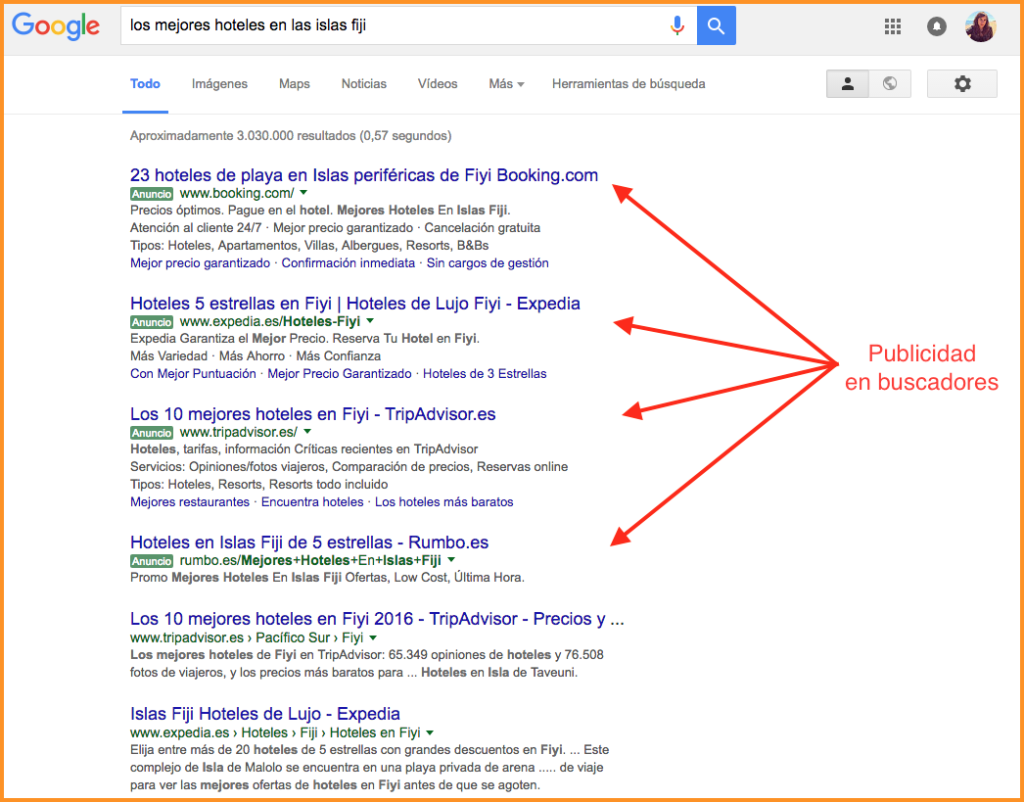Click Mejor Precio Garantizado sitelink under Expedia
The height and width of the screenshot is (802, 1024).
pyautogui.click(x=340, y=374)
